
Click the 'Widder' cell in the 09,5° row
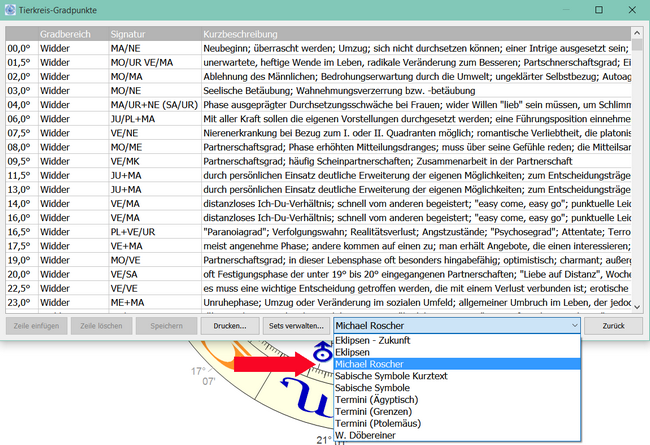pos(73,161)
